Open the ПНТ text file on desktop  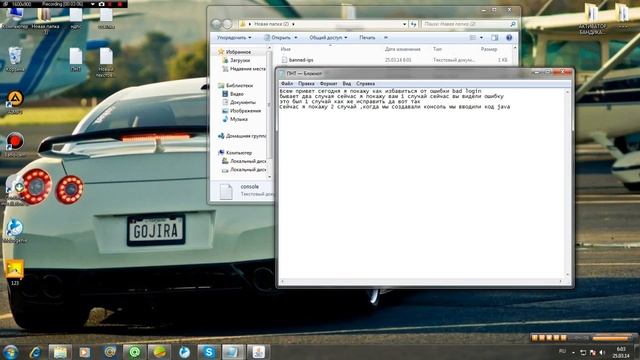[x=76, y=60]
